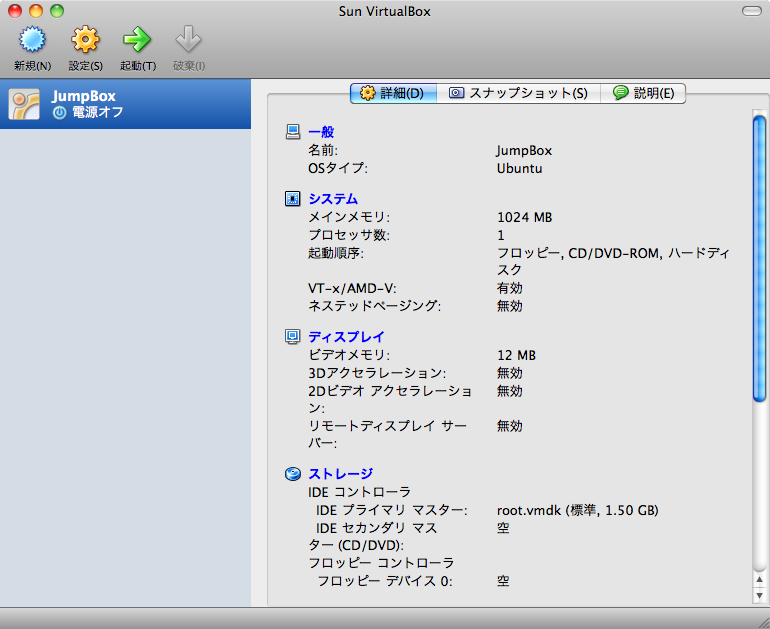The image size is (770, 629).
Task: Open the システム settings link
Action: pos(333,199)
